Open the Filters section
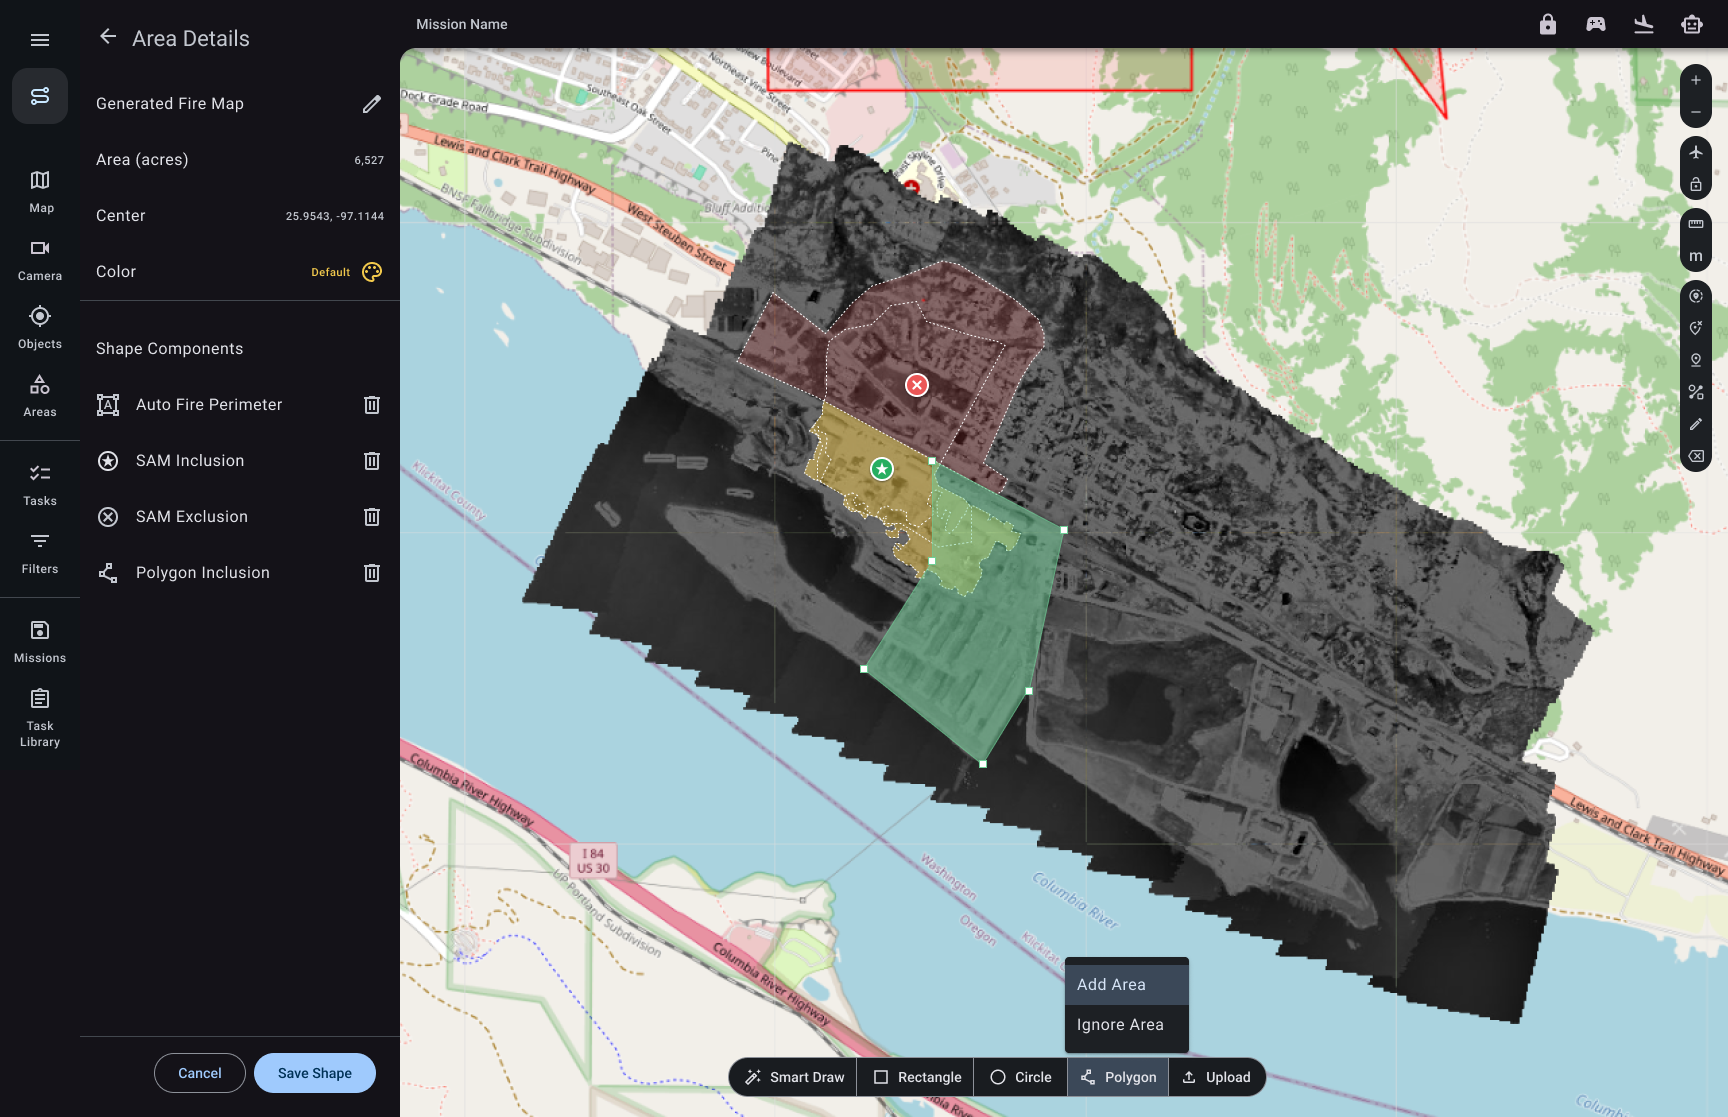This screenshot has width=1728, height=1117. (40, 552)
